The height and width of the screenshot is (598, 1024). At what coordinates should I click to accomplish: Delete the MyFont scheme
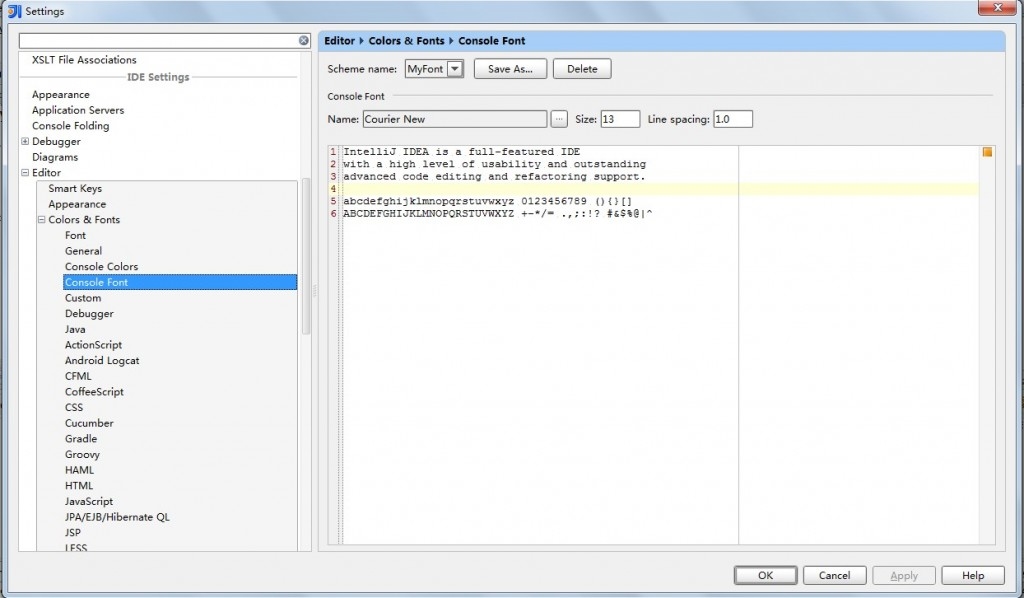click(x=582, y=69)
